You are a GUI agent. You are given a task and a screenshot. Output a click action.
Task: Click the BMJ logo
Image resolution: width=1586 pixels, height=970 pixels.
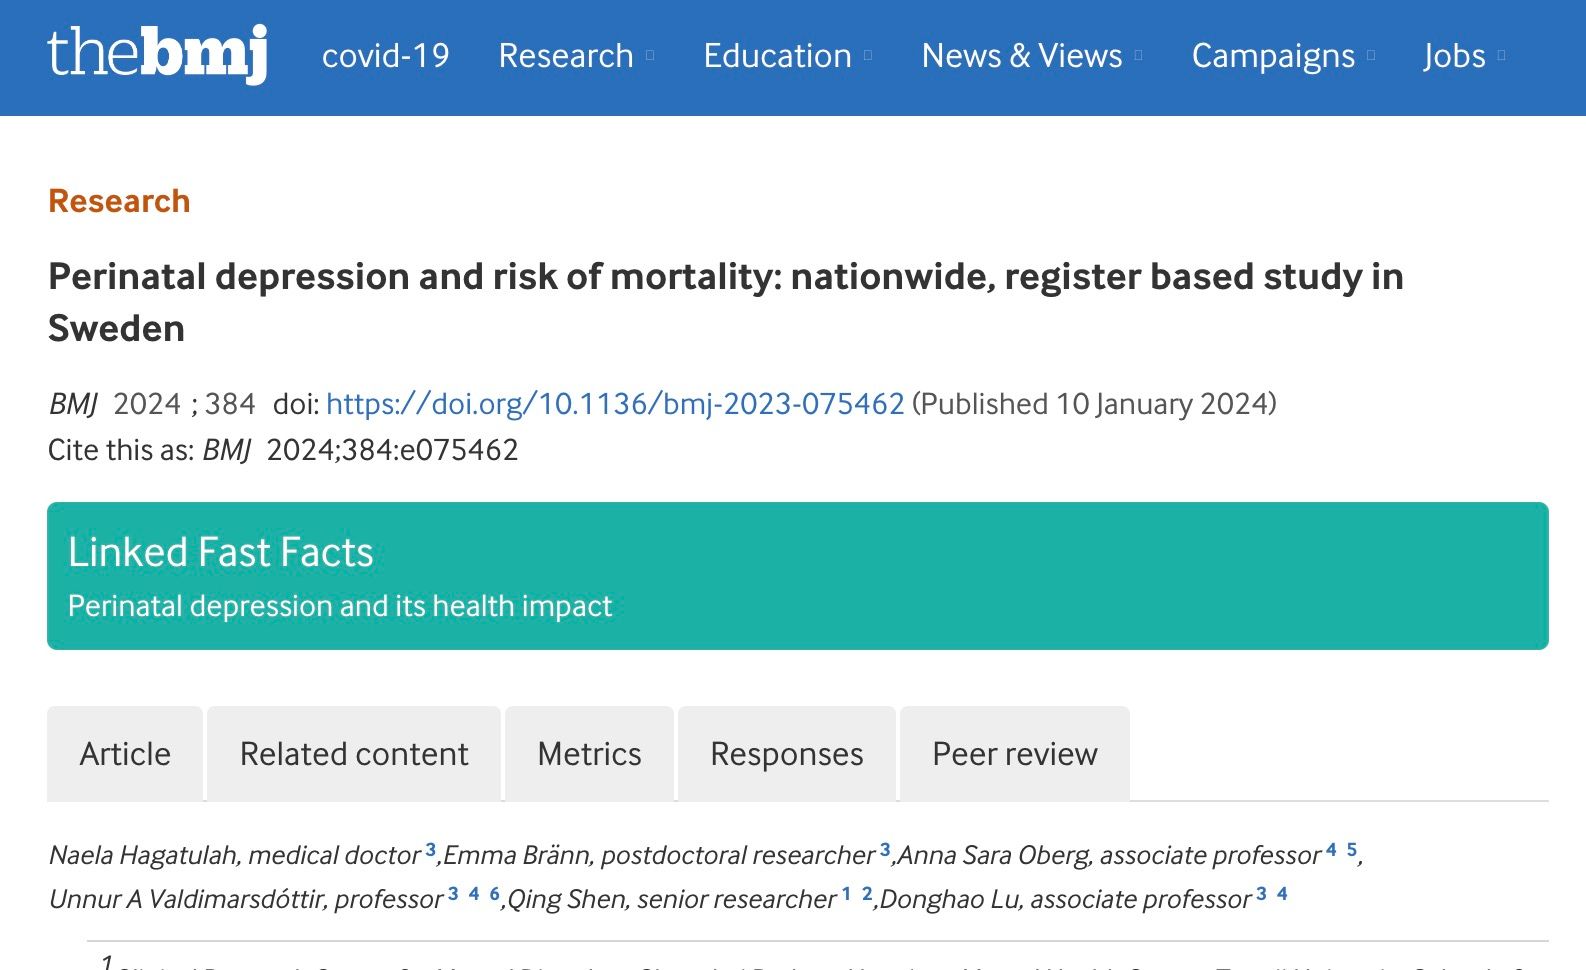(157, 54)
